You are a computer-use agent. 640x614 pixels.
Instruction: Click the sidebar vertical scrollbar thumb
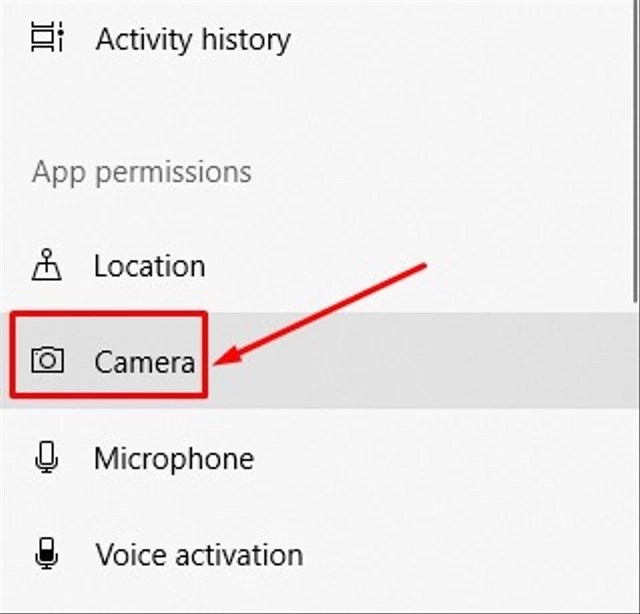pyautogui.click(x=636, y=151)
